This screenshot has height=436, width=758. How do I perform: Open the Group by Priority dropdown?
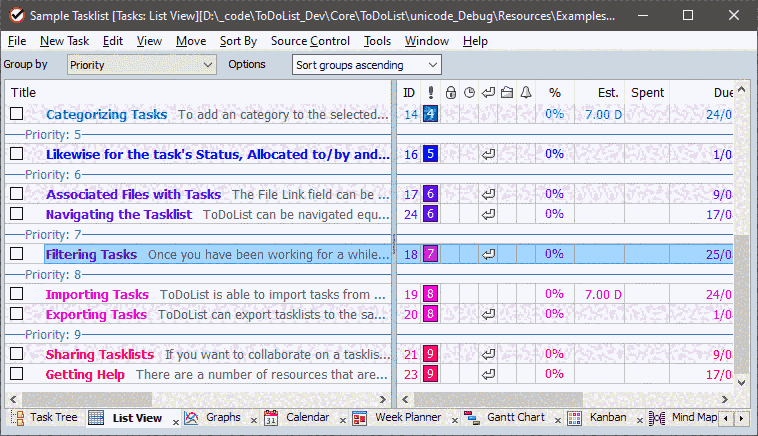point(141,65)
